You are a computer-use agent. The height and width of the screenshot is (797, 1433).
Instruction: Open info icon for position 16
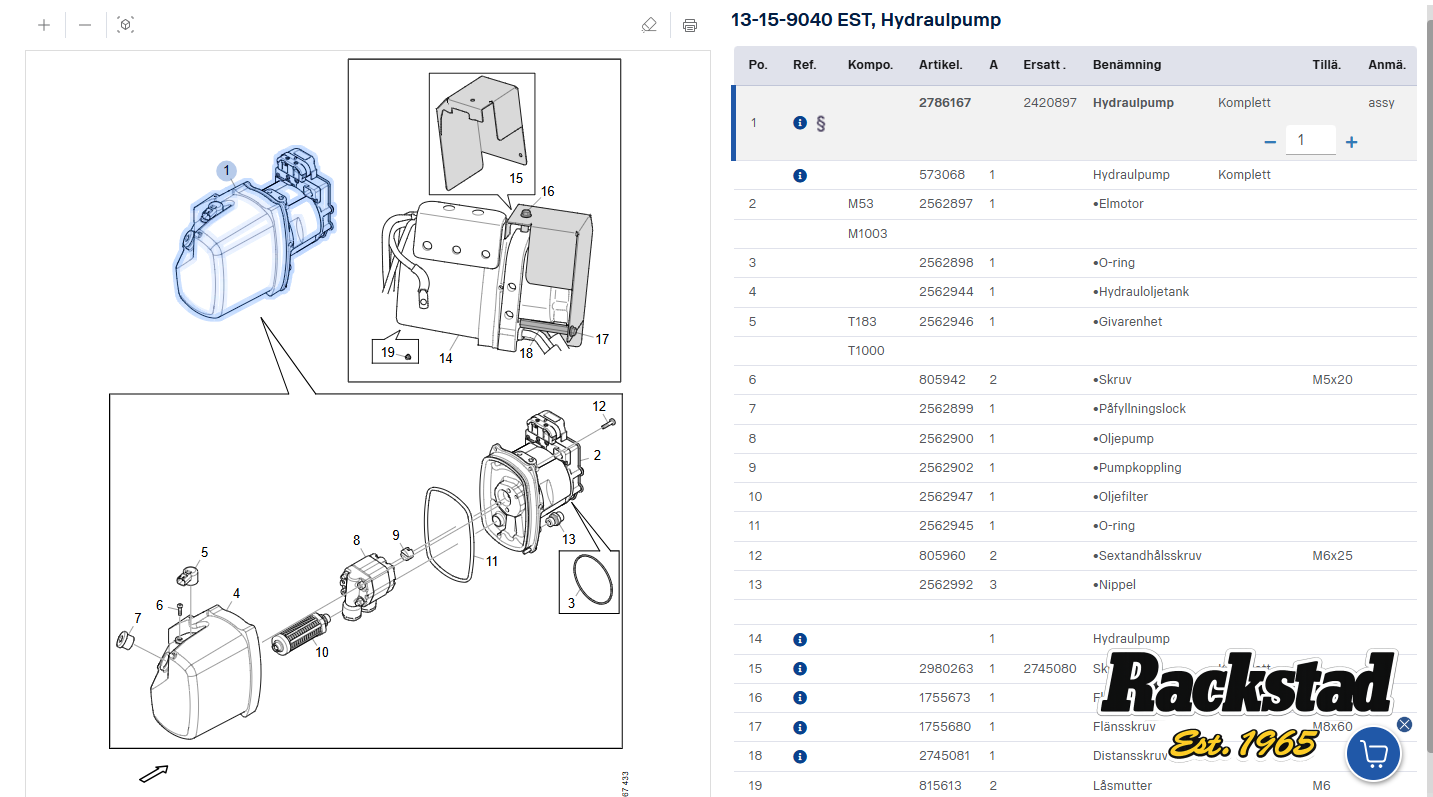(x=800, y=698)
